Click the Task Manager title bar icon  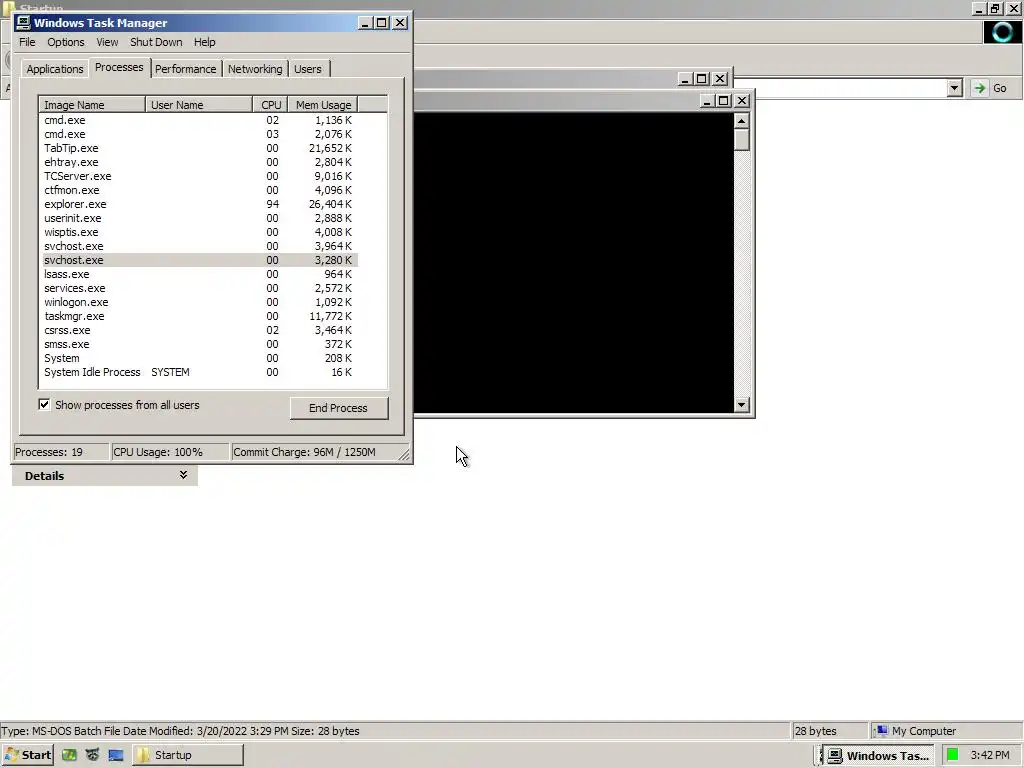[x=24, y=23]
